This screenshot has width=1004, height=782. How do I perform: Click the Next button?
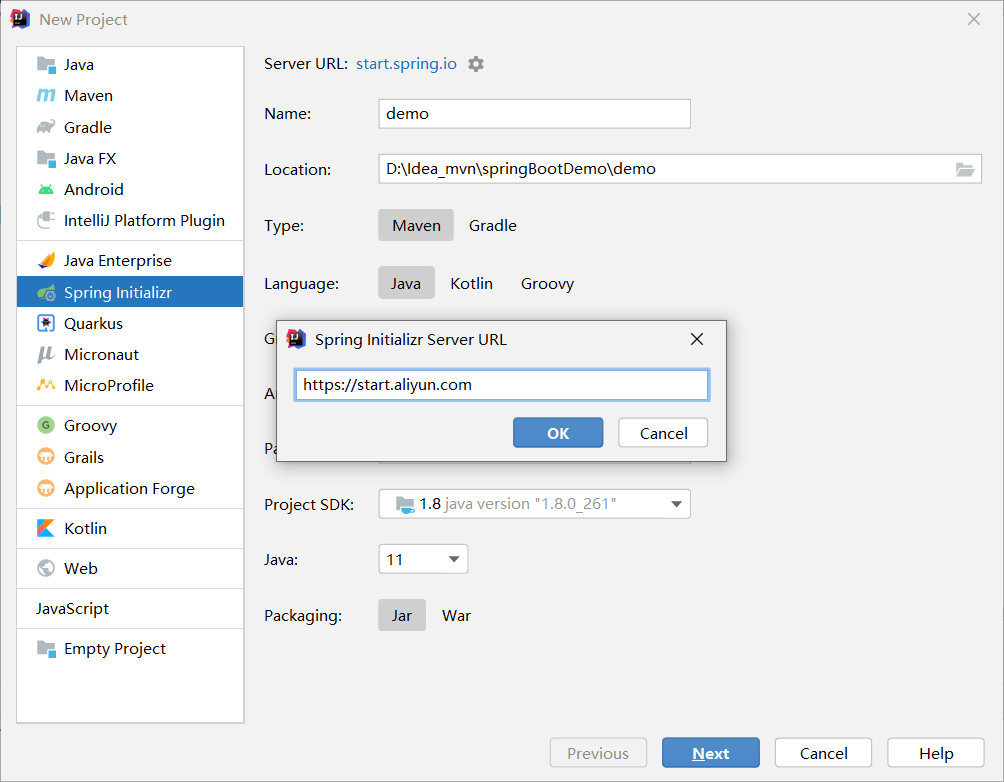pyautogui.click(x=711, y=753)
